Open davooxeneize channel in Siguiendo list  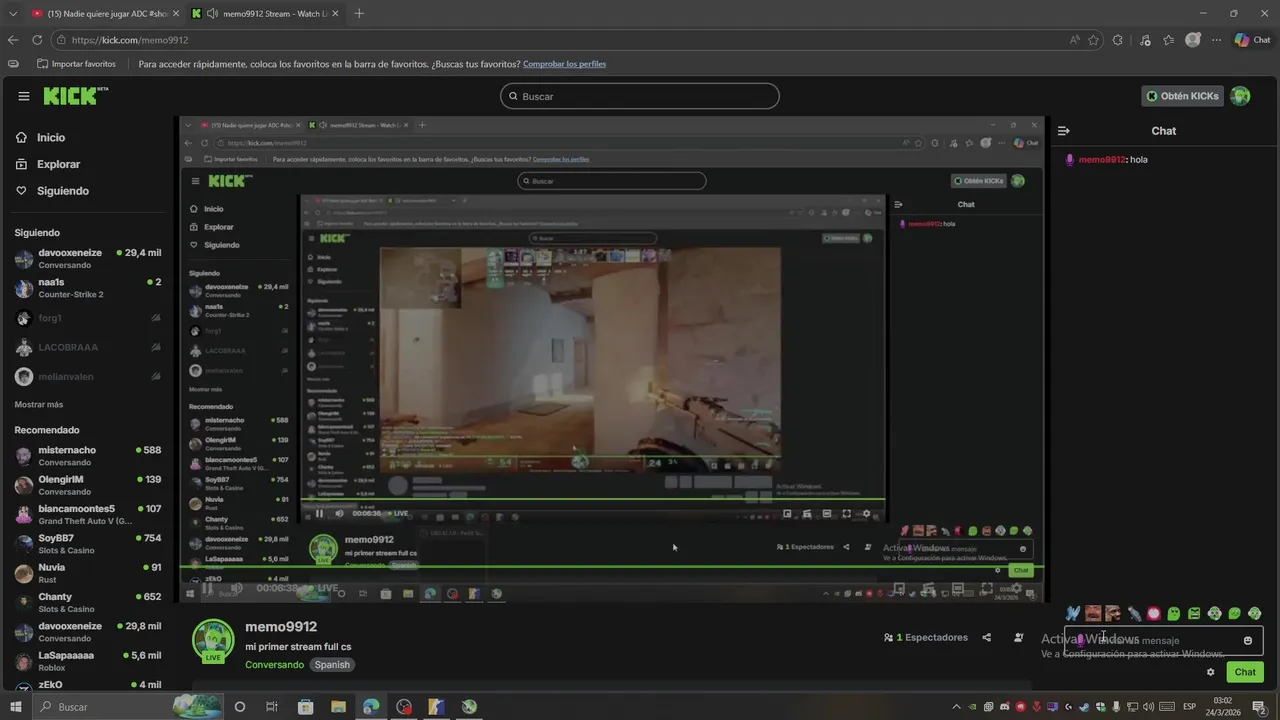pyautogui.click(x=88, y=259)
